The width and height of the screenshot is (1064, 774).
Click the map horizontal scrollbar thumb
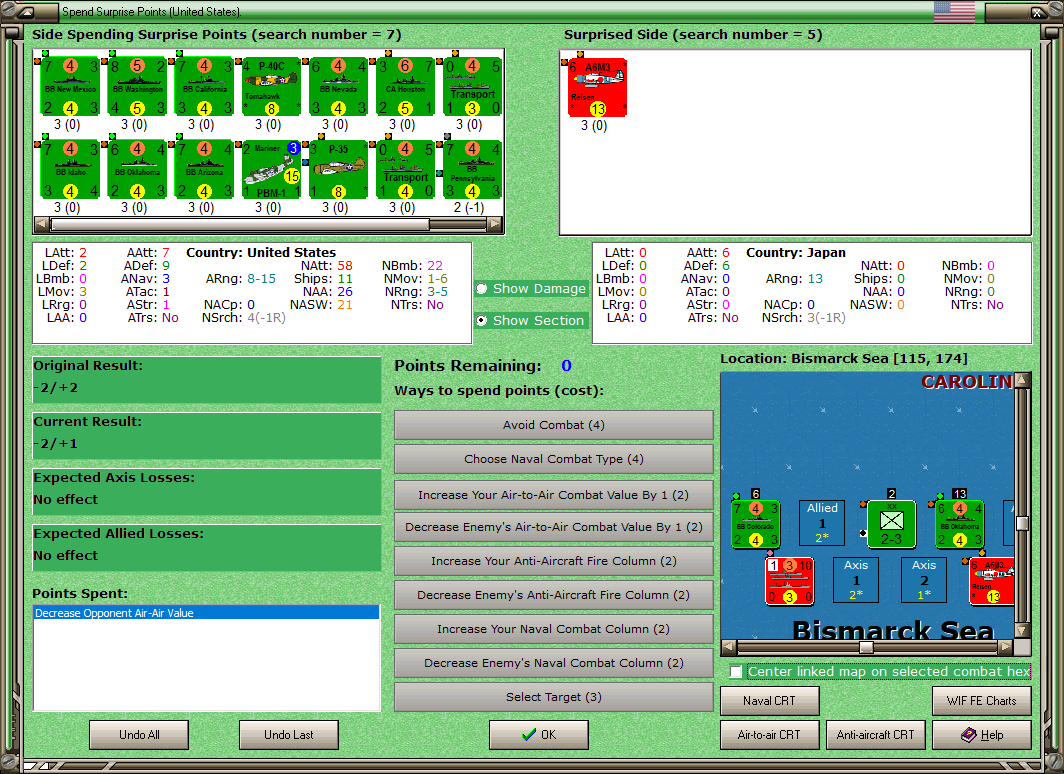[866, 647]
